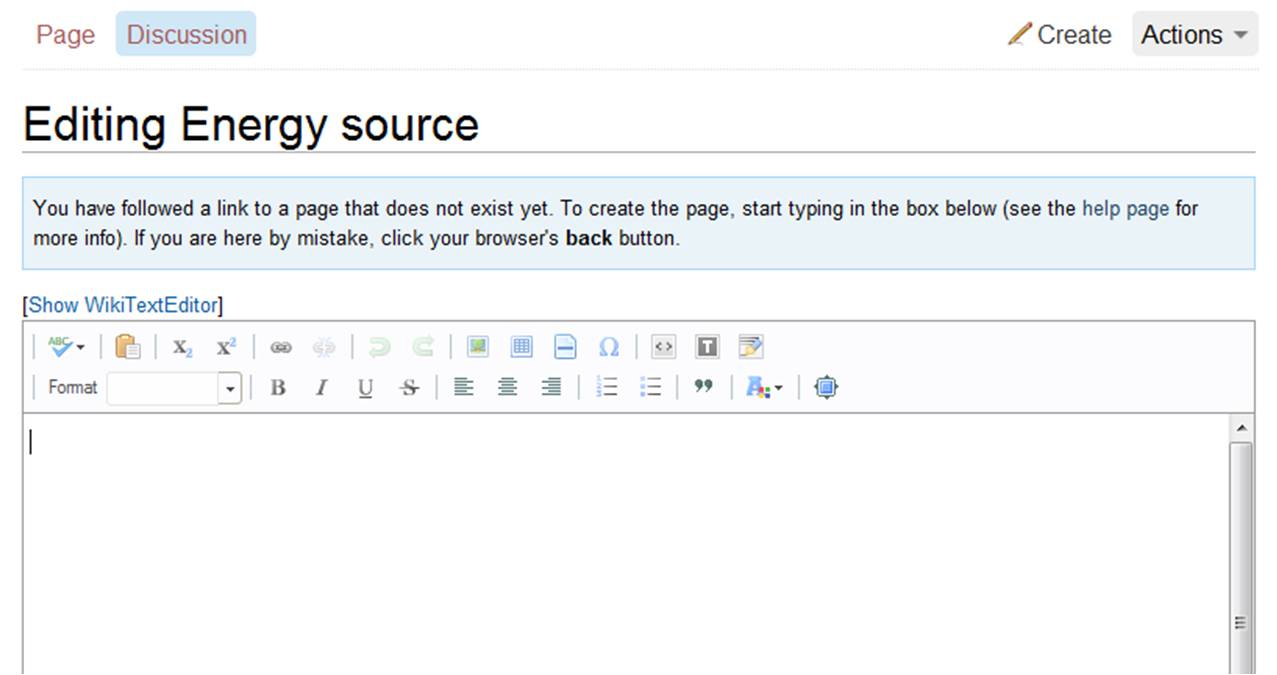Toggle bold formatting
1277x675 pixels.
coord(278,388)
